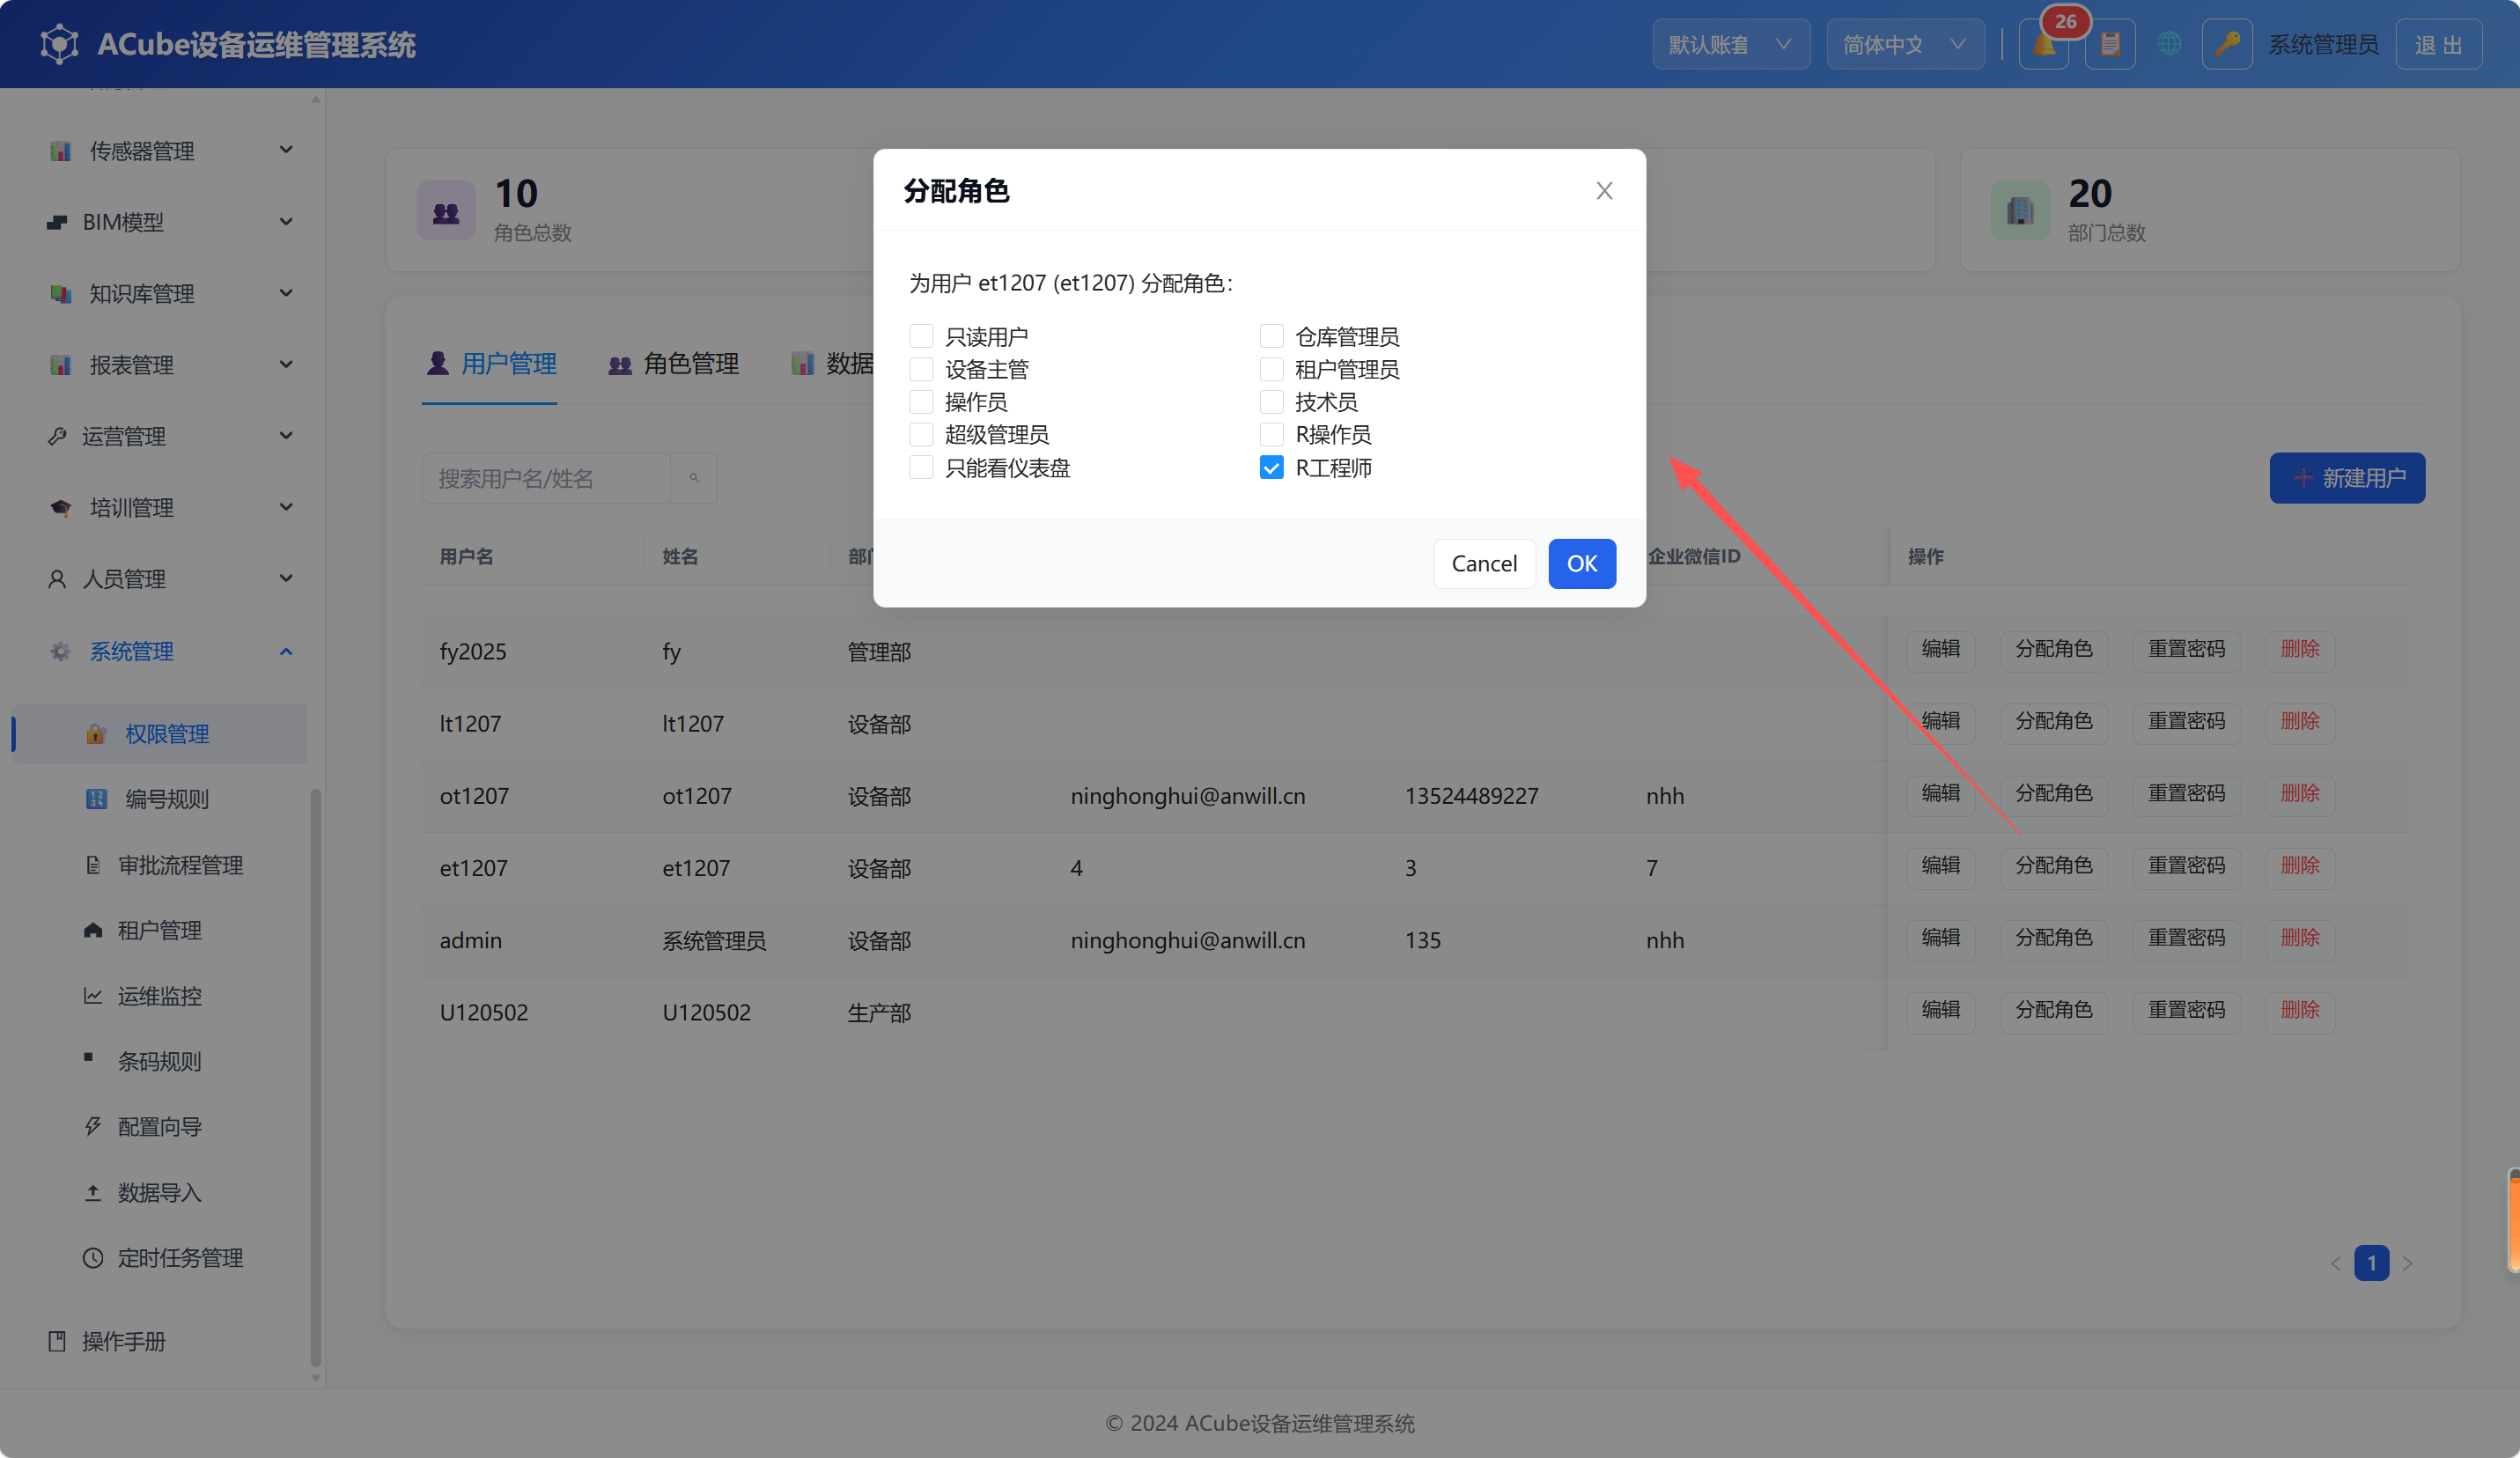Click pagination page 1
This screenshot has width=2520, height=1458.
click(2371, 1263)
